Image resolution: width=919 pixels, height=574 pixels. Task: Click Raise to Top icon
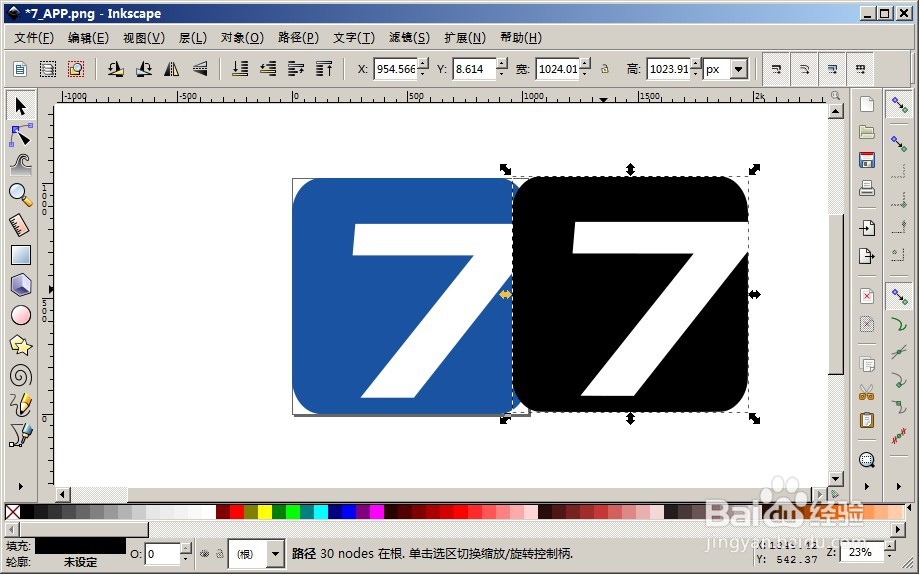coord(324,69)
